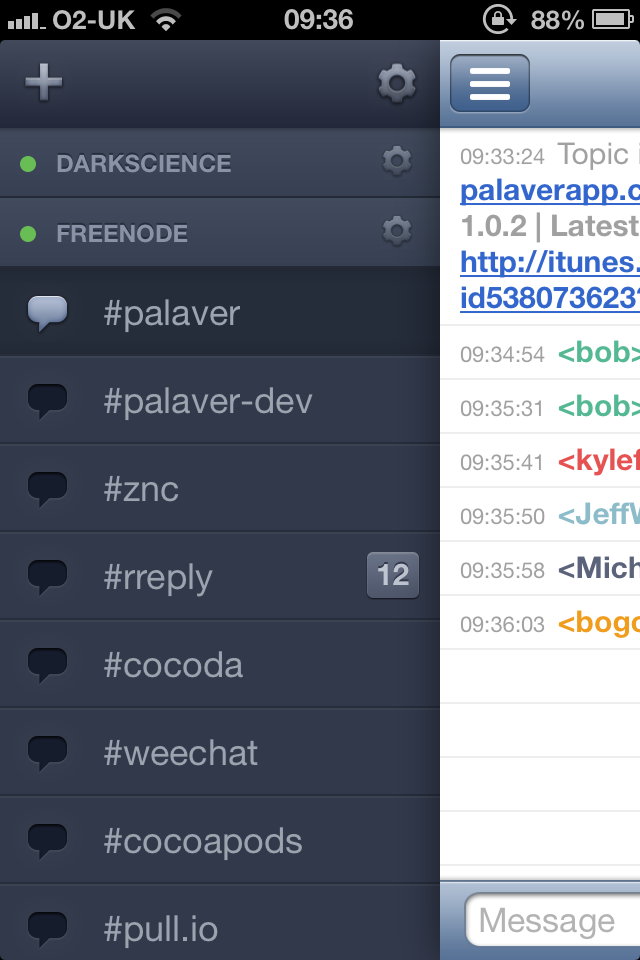The width and height of the screenshot is (640, 960).
Task: Open global settings gear at top
Action: pyautogui.click(x=397, y=83)
